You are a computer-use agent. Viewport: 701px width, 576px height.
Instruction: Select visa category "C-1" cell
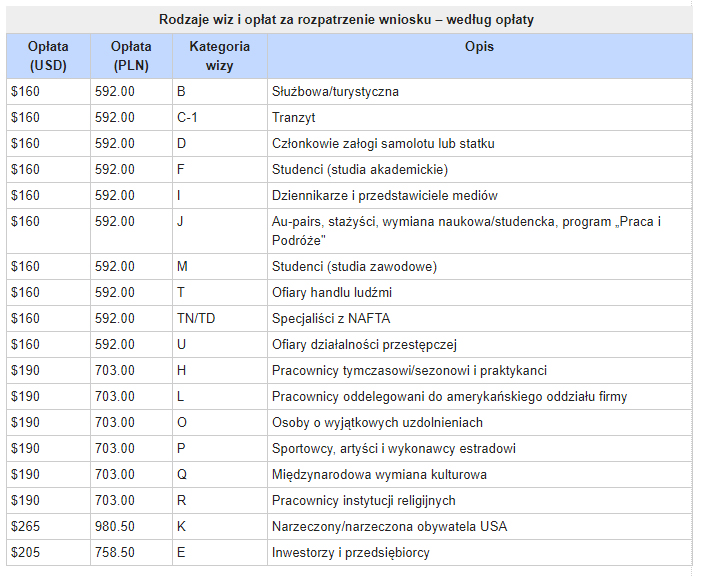[220, 118]
